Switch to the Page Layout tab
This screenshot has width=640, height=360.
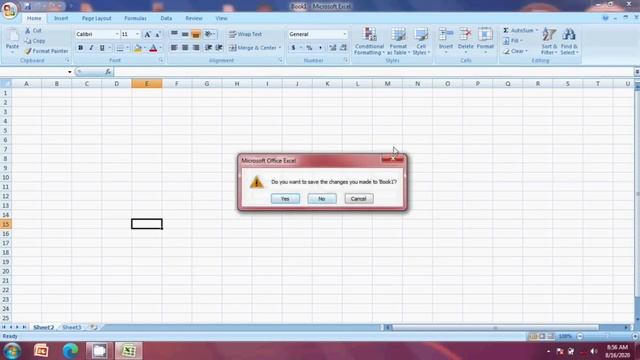click(x=96, y=18)
